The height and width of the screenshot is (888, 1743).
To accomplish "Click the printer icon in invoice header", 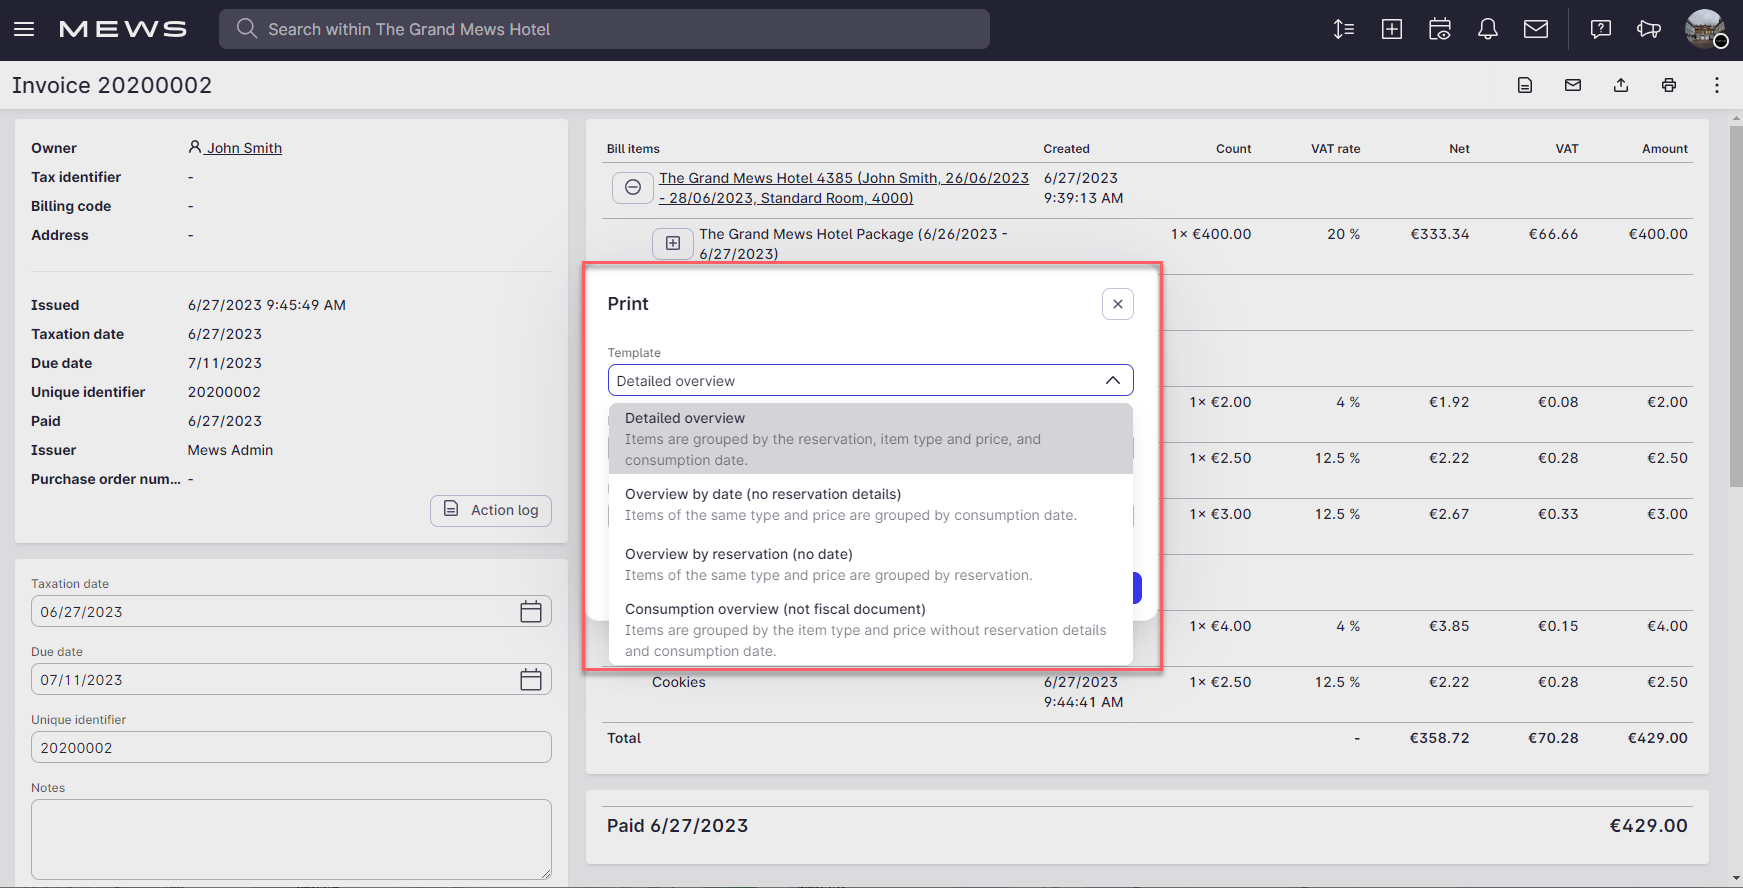I will tap(1669, 85).
